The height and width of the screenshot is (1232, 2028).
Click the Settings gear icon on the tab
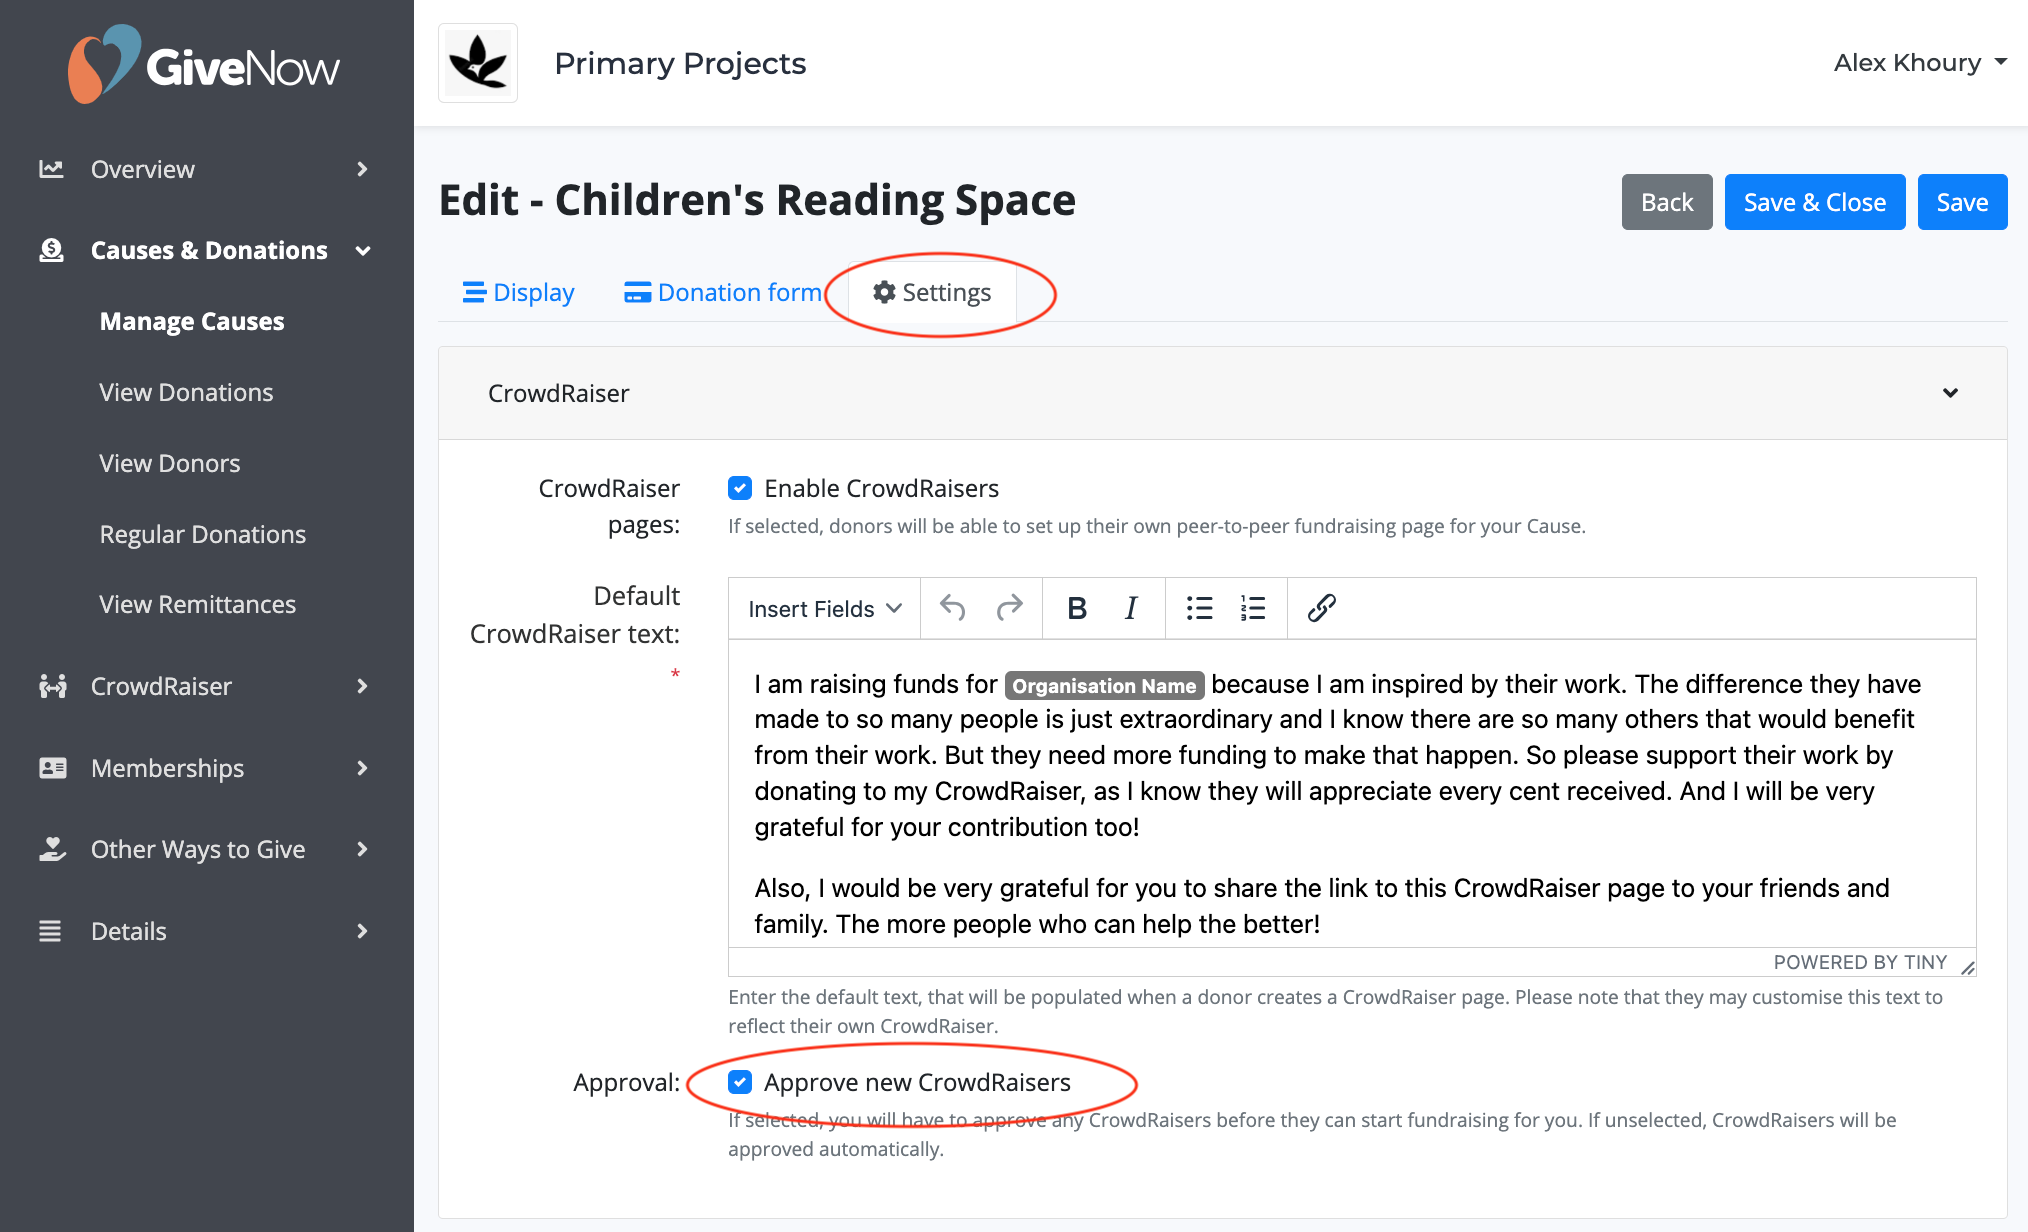point(884,292)
